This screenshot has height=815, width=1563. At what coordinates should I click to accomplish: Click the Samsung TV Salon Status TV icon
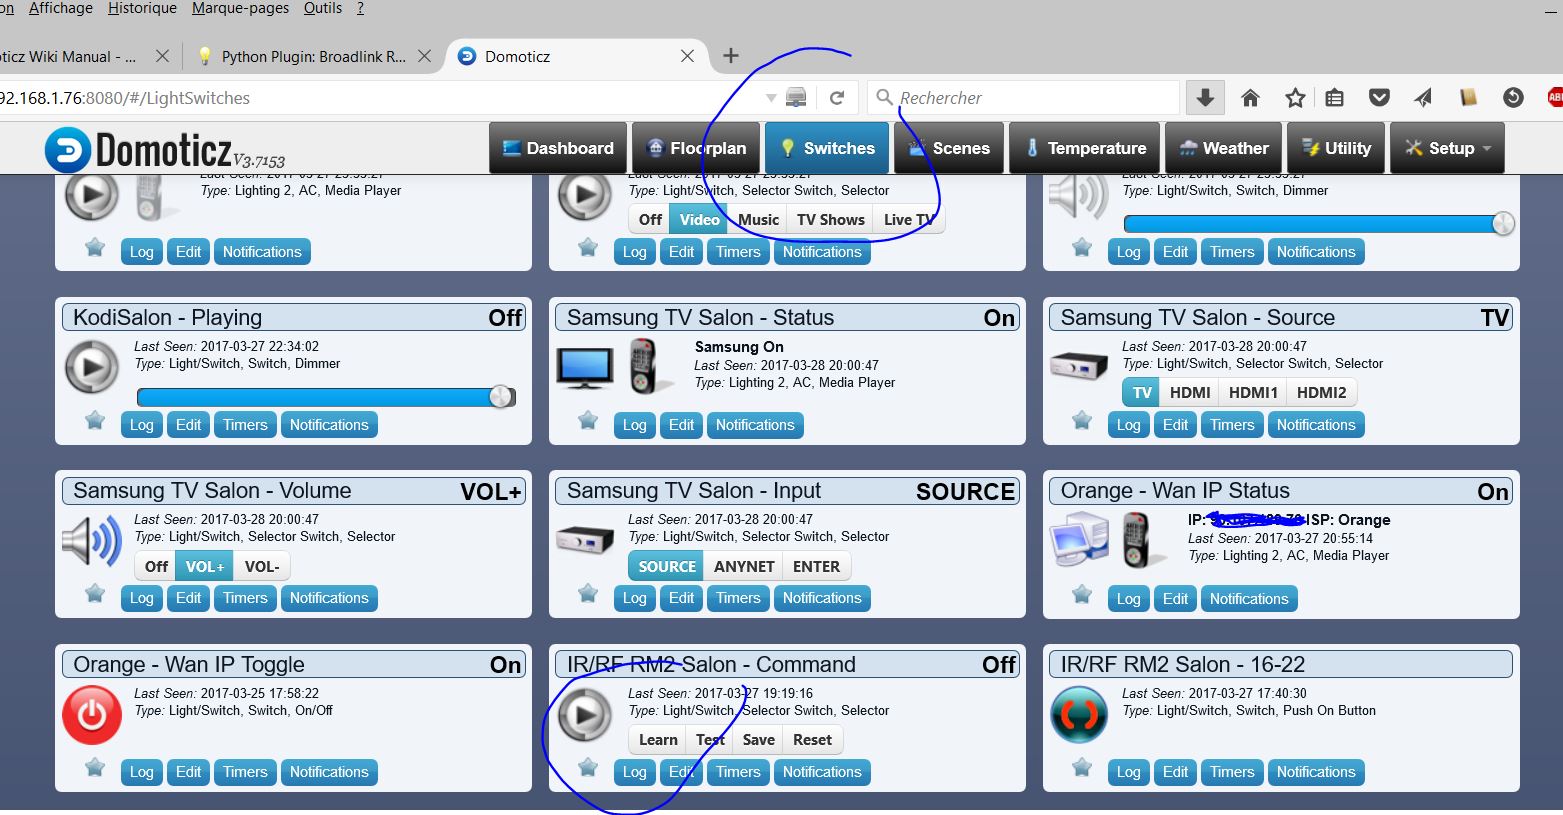coord(585,367)
